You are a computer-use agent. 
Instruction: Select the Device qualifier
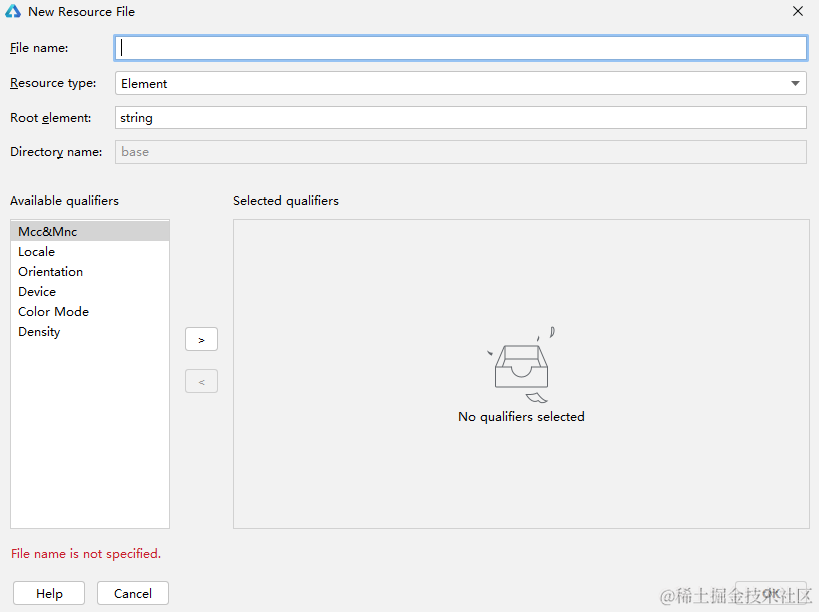coord(37,291)
